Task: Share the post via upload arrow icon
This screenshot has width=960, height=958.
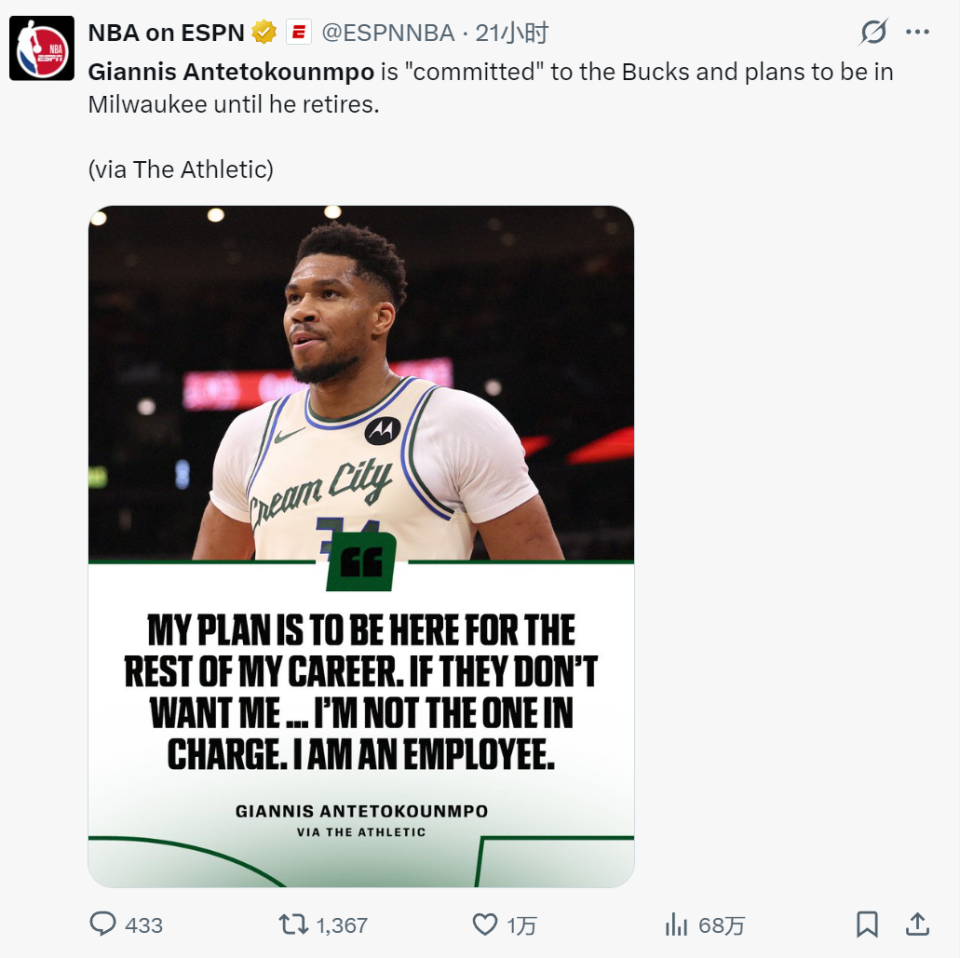Action: tap(917, 924)
